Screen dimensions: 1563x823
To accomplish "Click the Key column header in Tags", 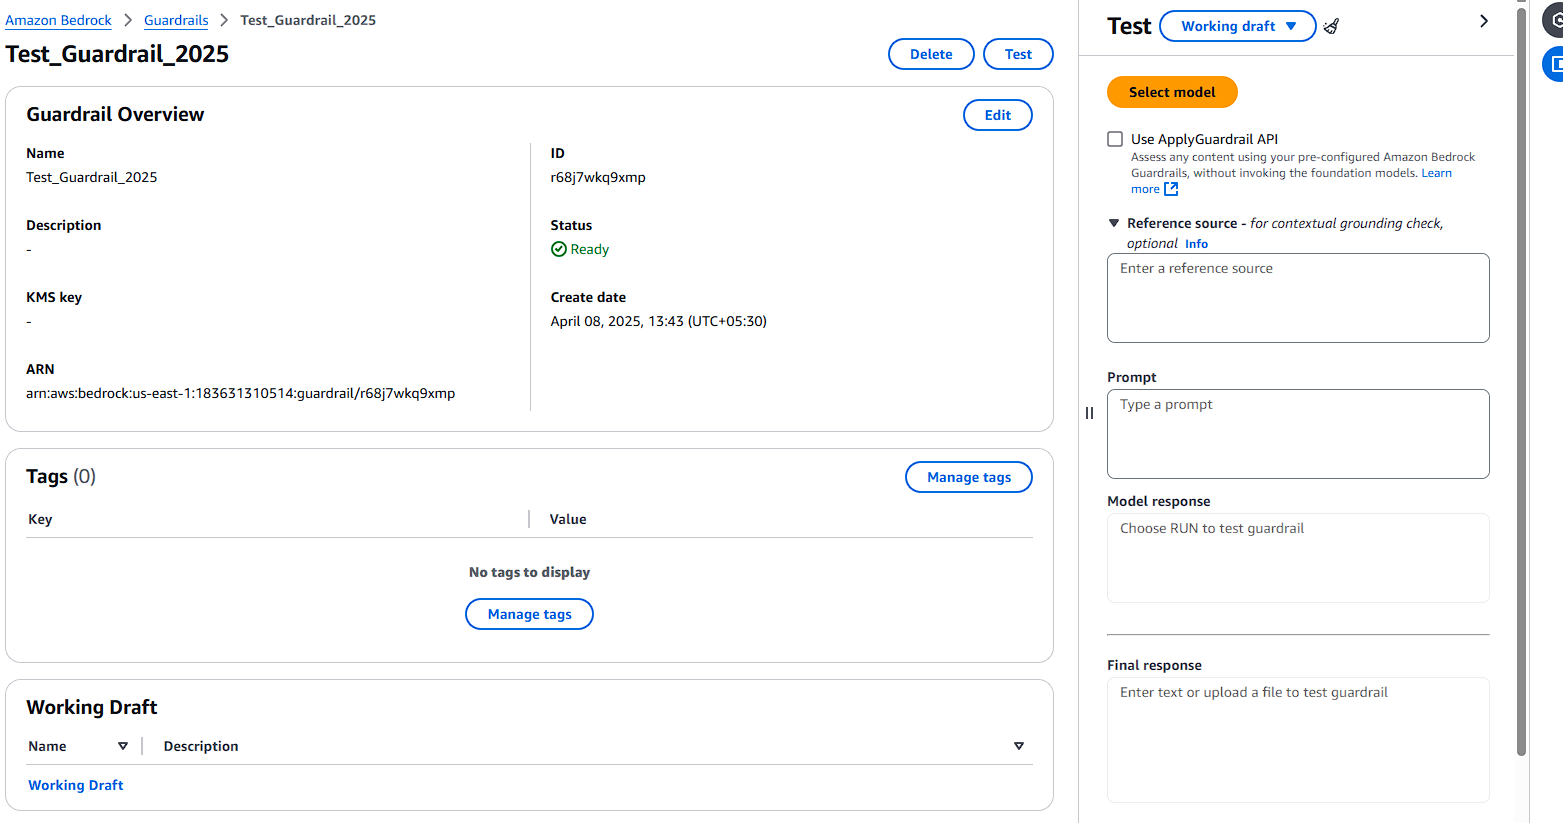I will (x=40, y=519).
